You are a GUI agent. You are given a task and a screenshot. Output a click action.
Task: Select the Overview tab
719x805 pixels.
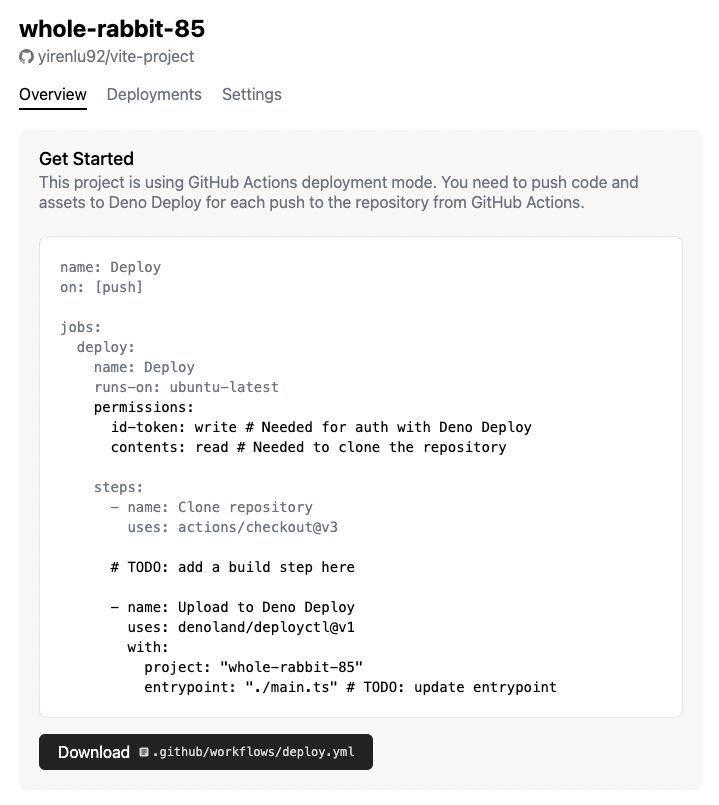pos(52,95)
